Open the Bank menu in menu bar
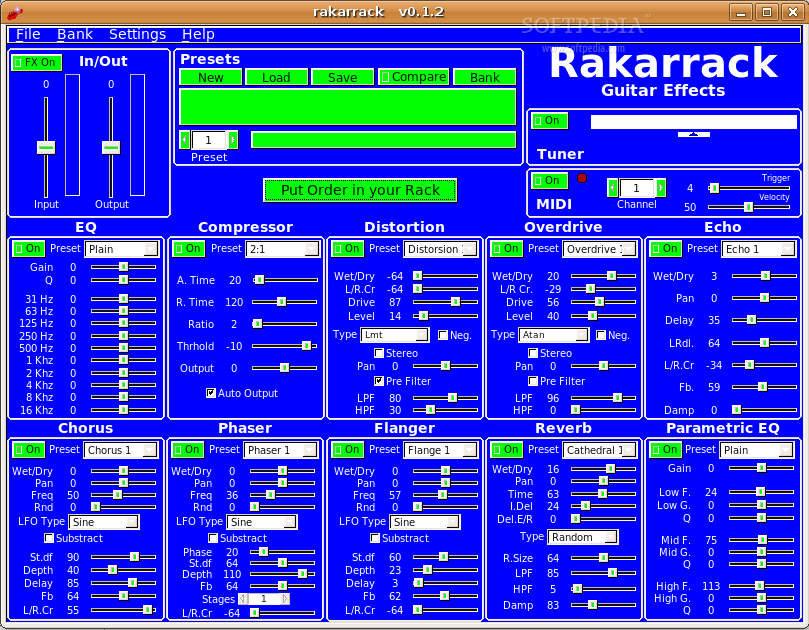Image resolution: width=809 pixels, height=630 pixels. pyautogui.click(x=75, y=34)
